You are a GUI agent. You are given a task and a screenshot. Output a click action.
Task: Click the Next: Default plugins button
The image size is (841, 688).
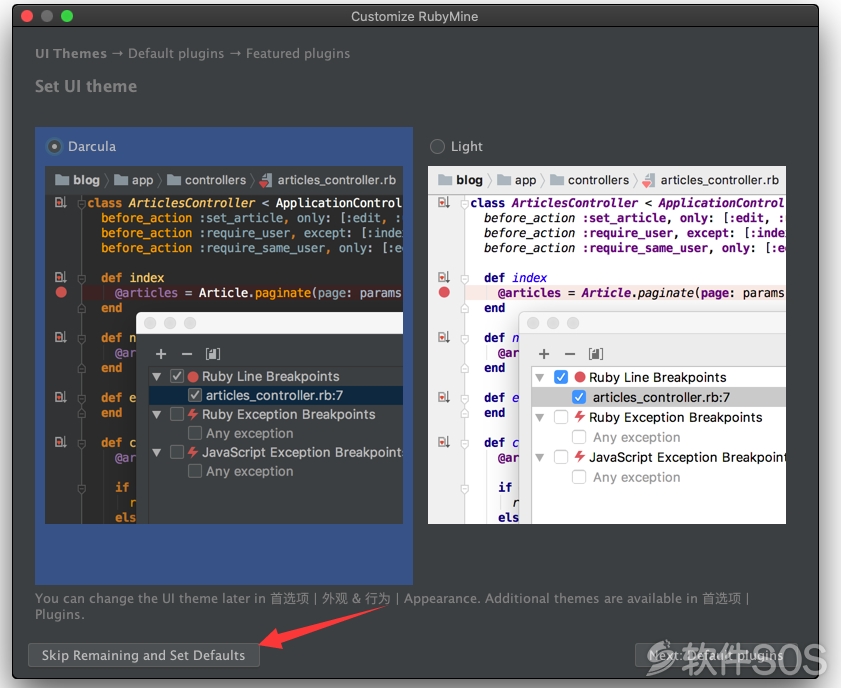(x=715, y=655)
